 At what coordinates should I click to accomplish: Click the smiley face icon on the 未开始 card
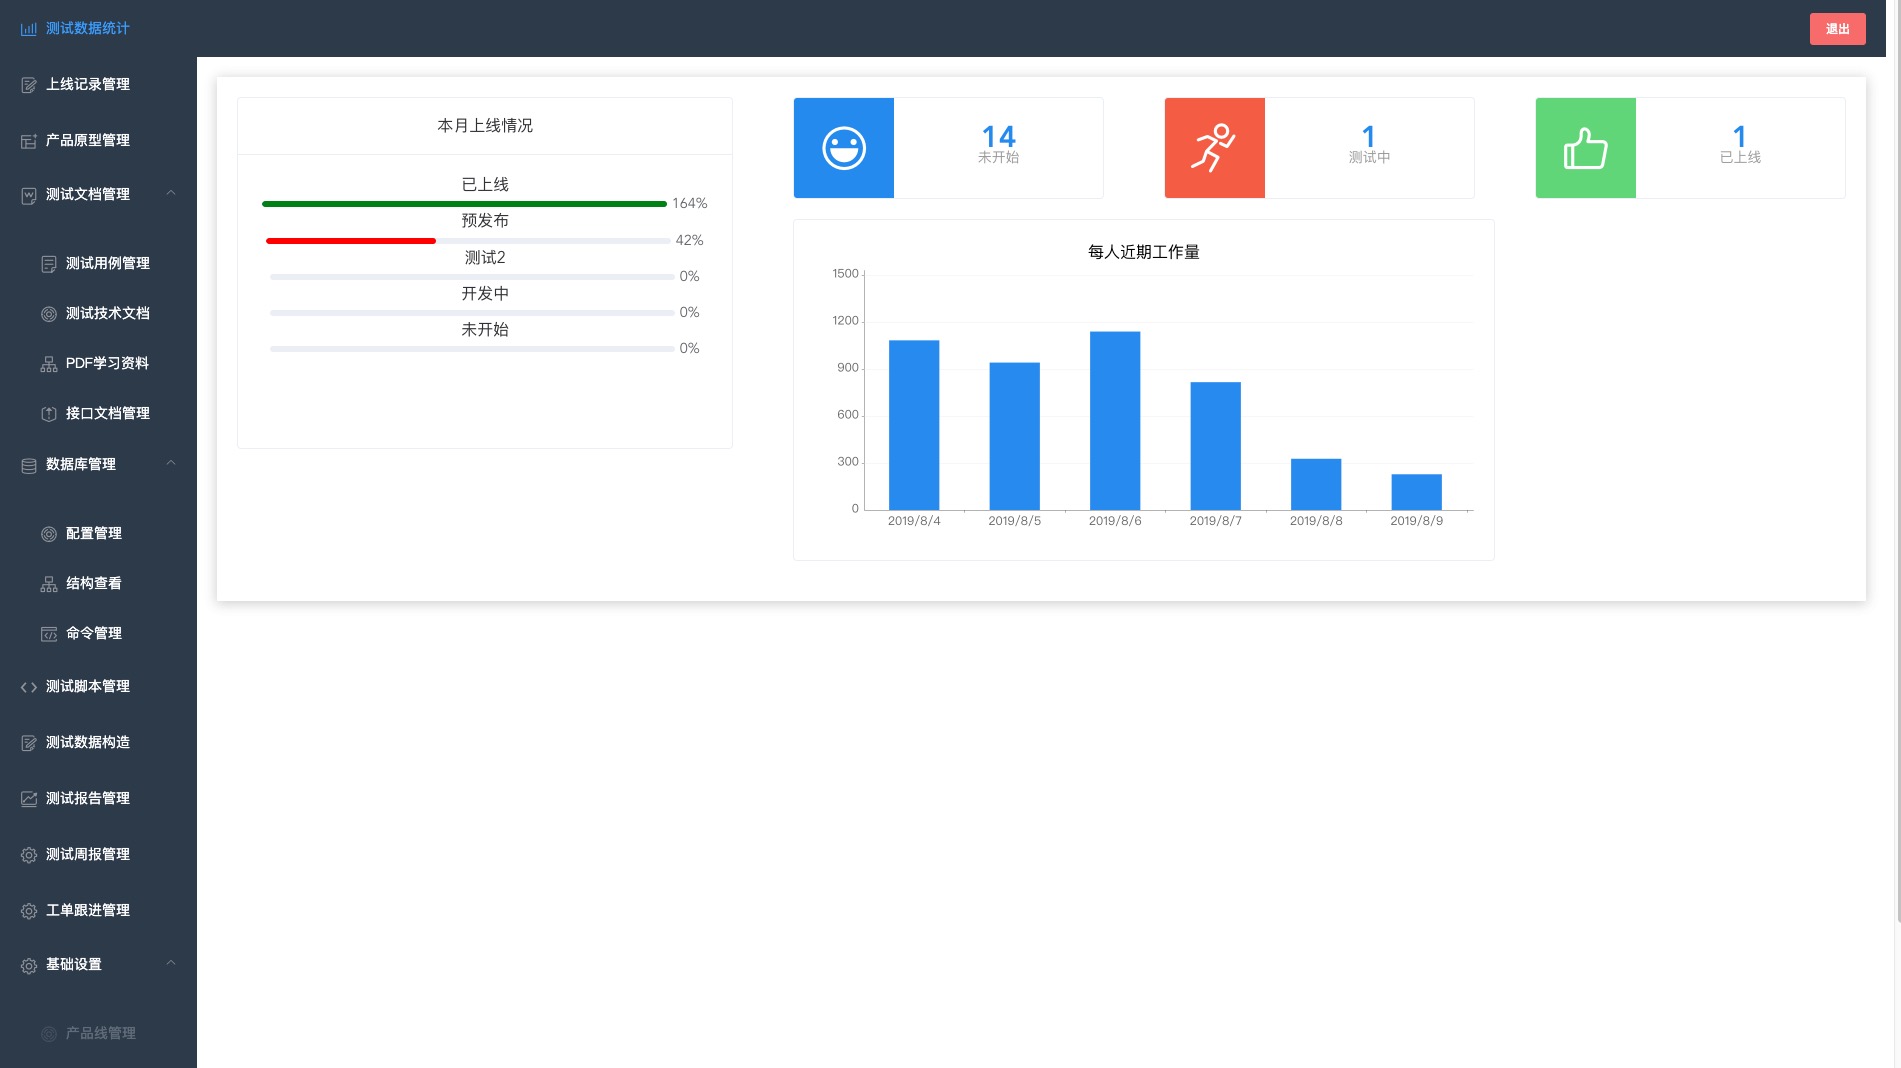coord(844,148)
